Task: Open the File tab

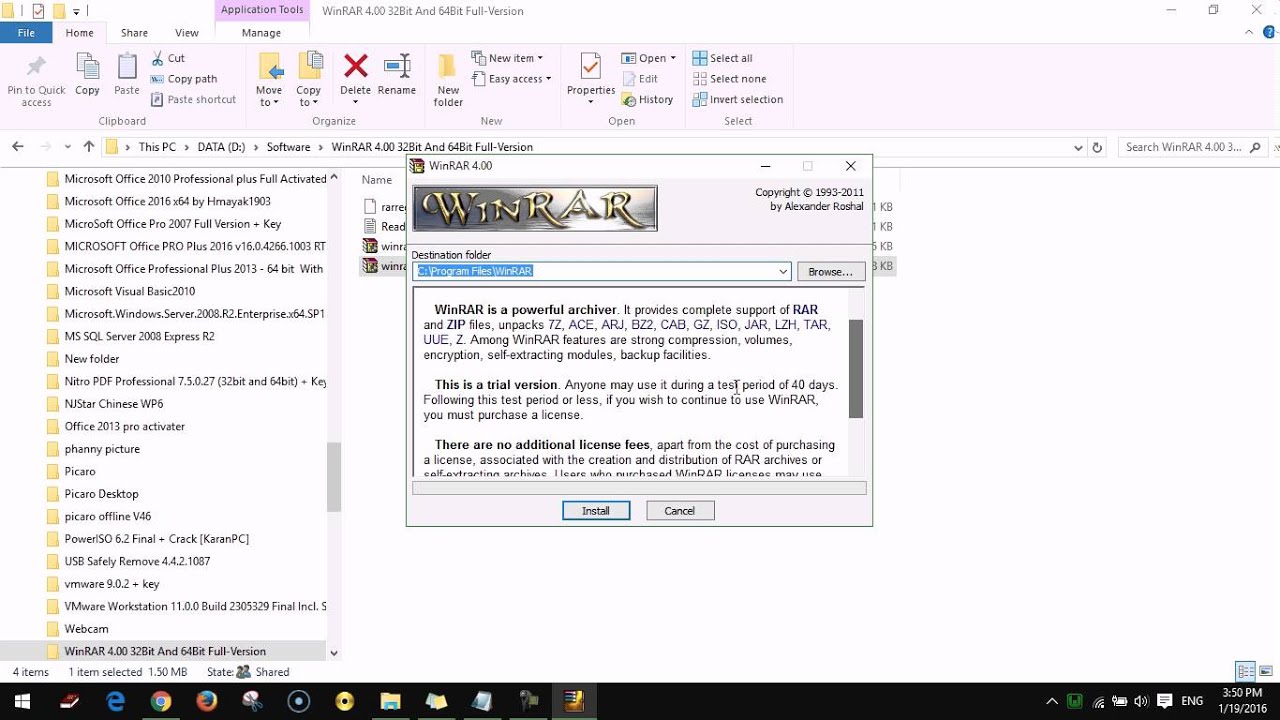Action: (26, 33)
